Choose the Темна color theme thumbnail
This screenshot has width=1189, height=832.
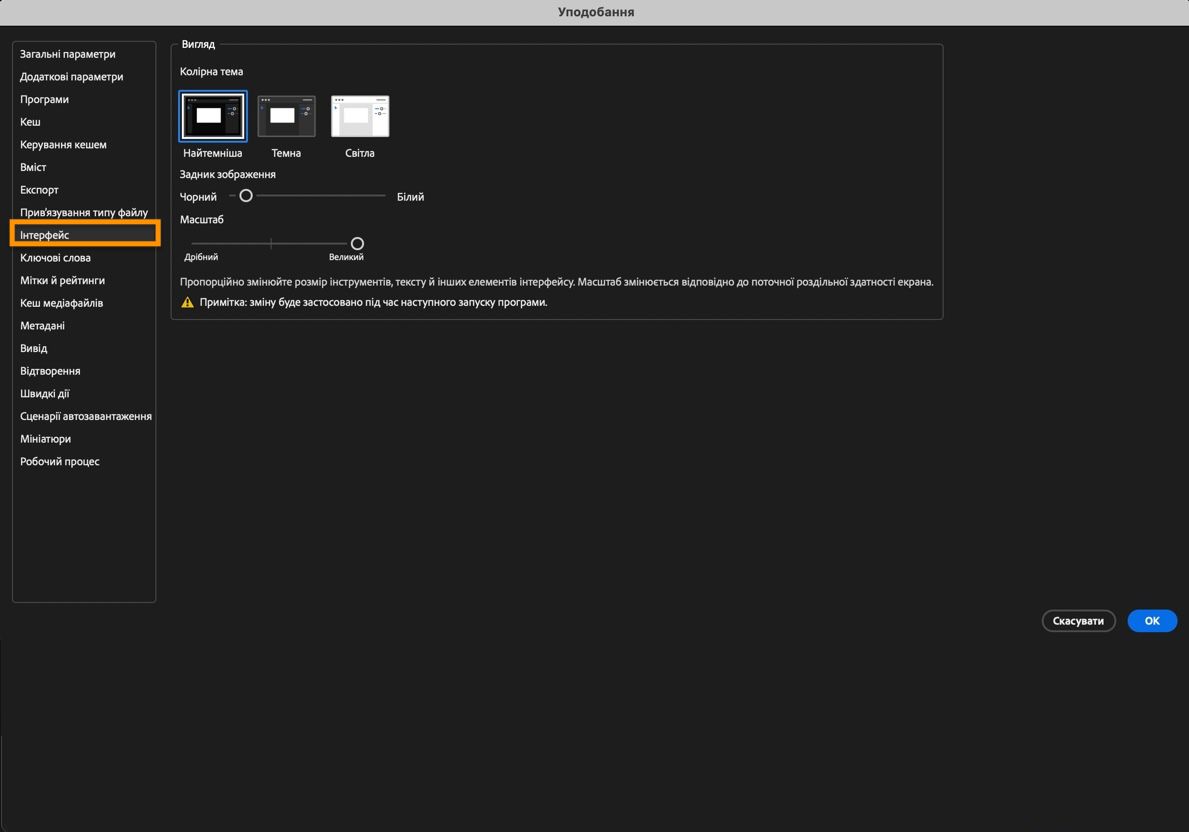point(287,116)
